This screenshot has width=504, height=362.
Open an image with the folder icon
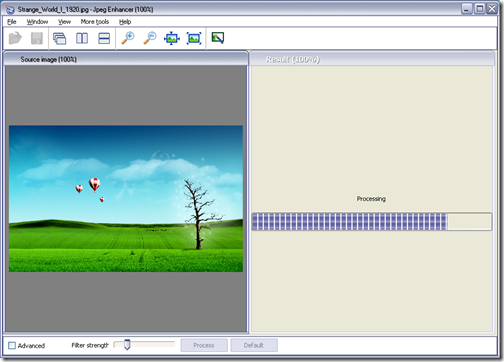(15, 38)
